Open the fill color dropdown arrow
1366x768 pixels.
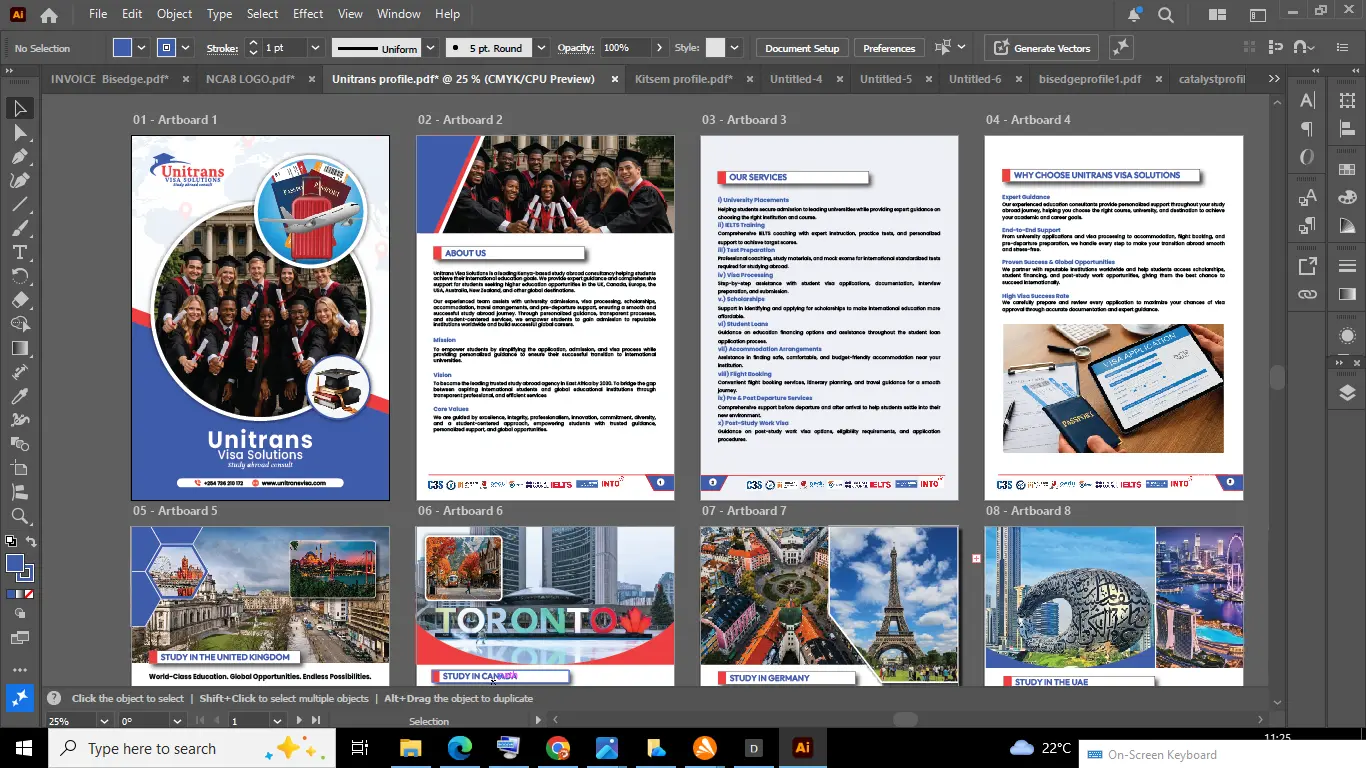(x=141, y=48)
